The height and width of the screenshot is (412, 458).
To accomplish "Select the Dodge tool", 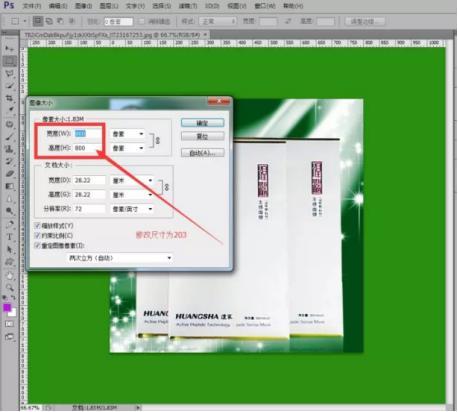I will [9, 211].
